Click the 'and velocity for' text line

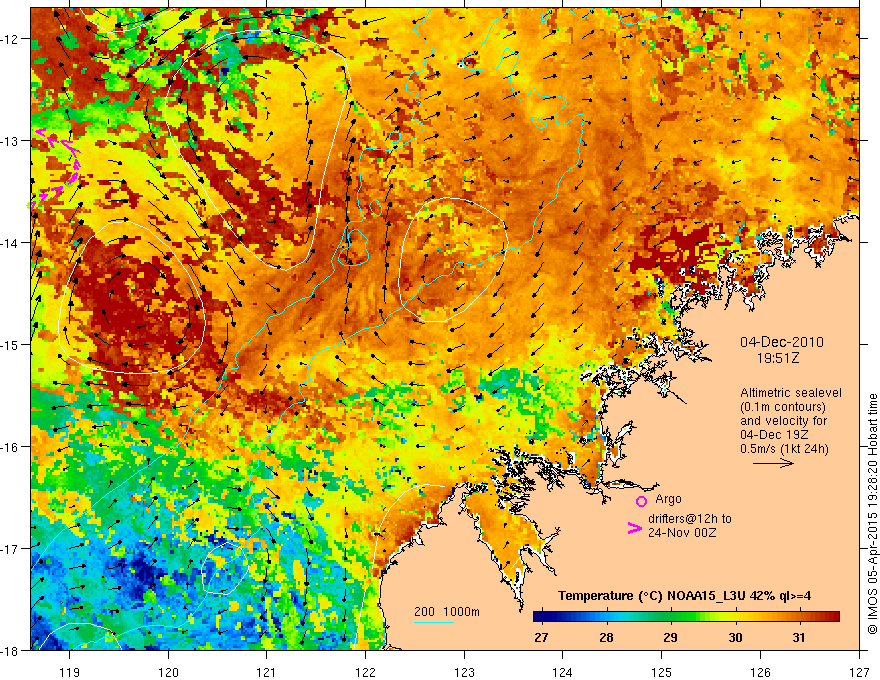783,421
